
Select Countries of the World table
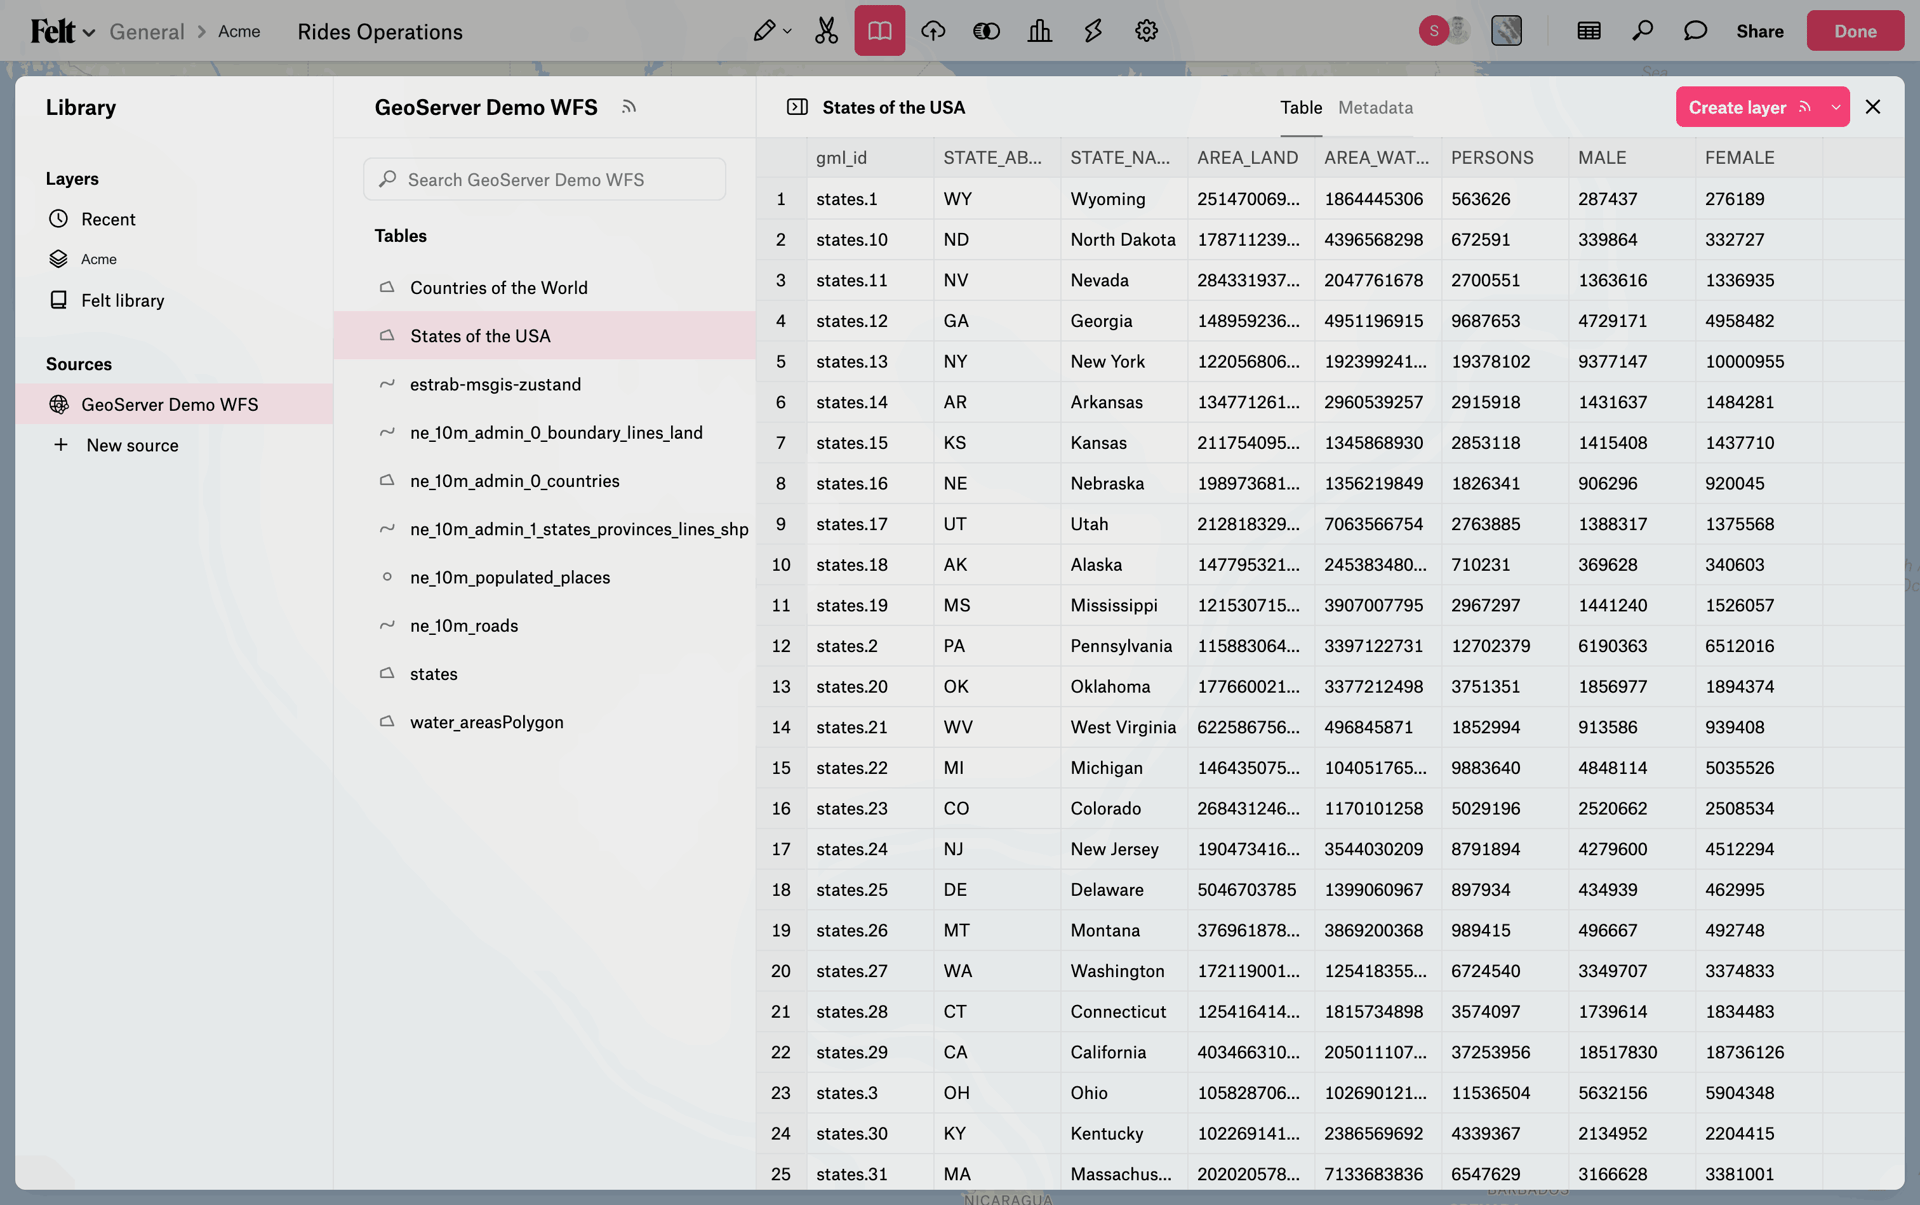545,288
